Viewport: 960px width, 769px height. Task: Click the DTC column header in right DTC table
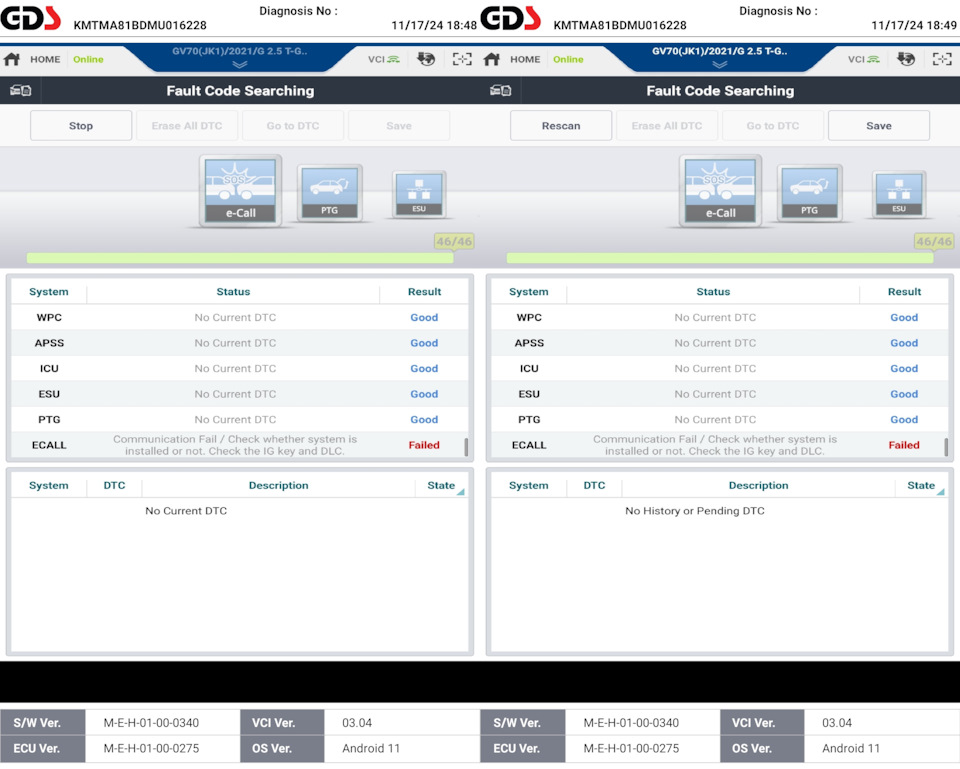tap(594, 486)
